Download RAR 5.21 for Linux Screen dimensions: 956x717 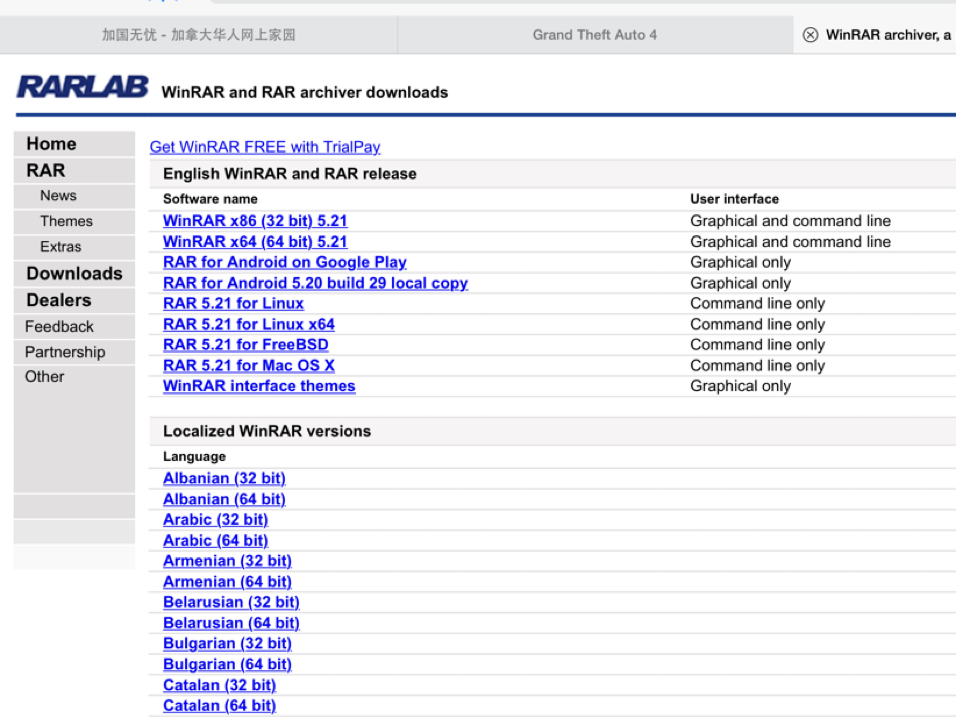(x=233, y=304)
